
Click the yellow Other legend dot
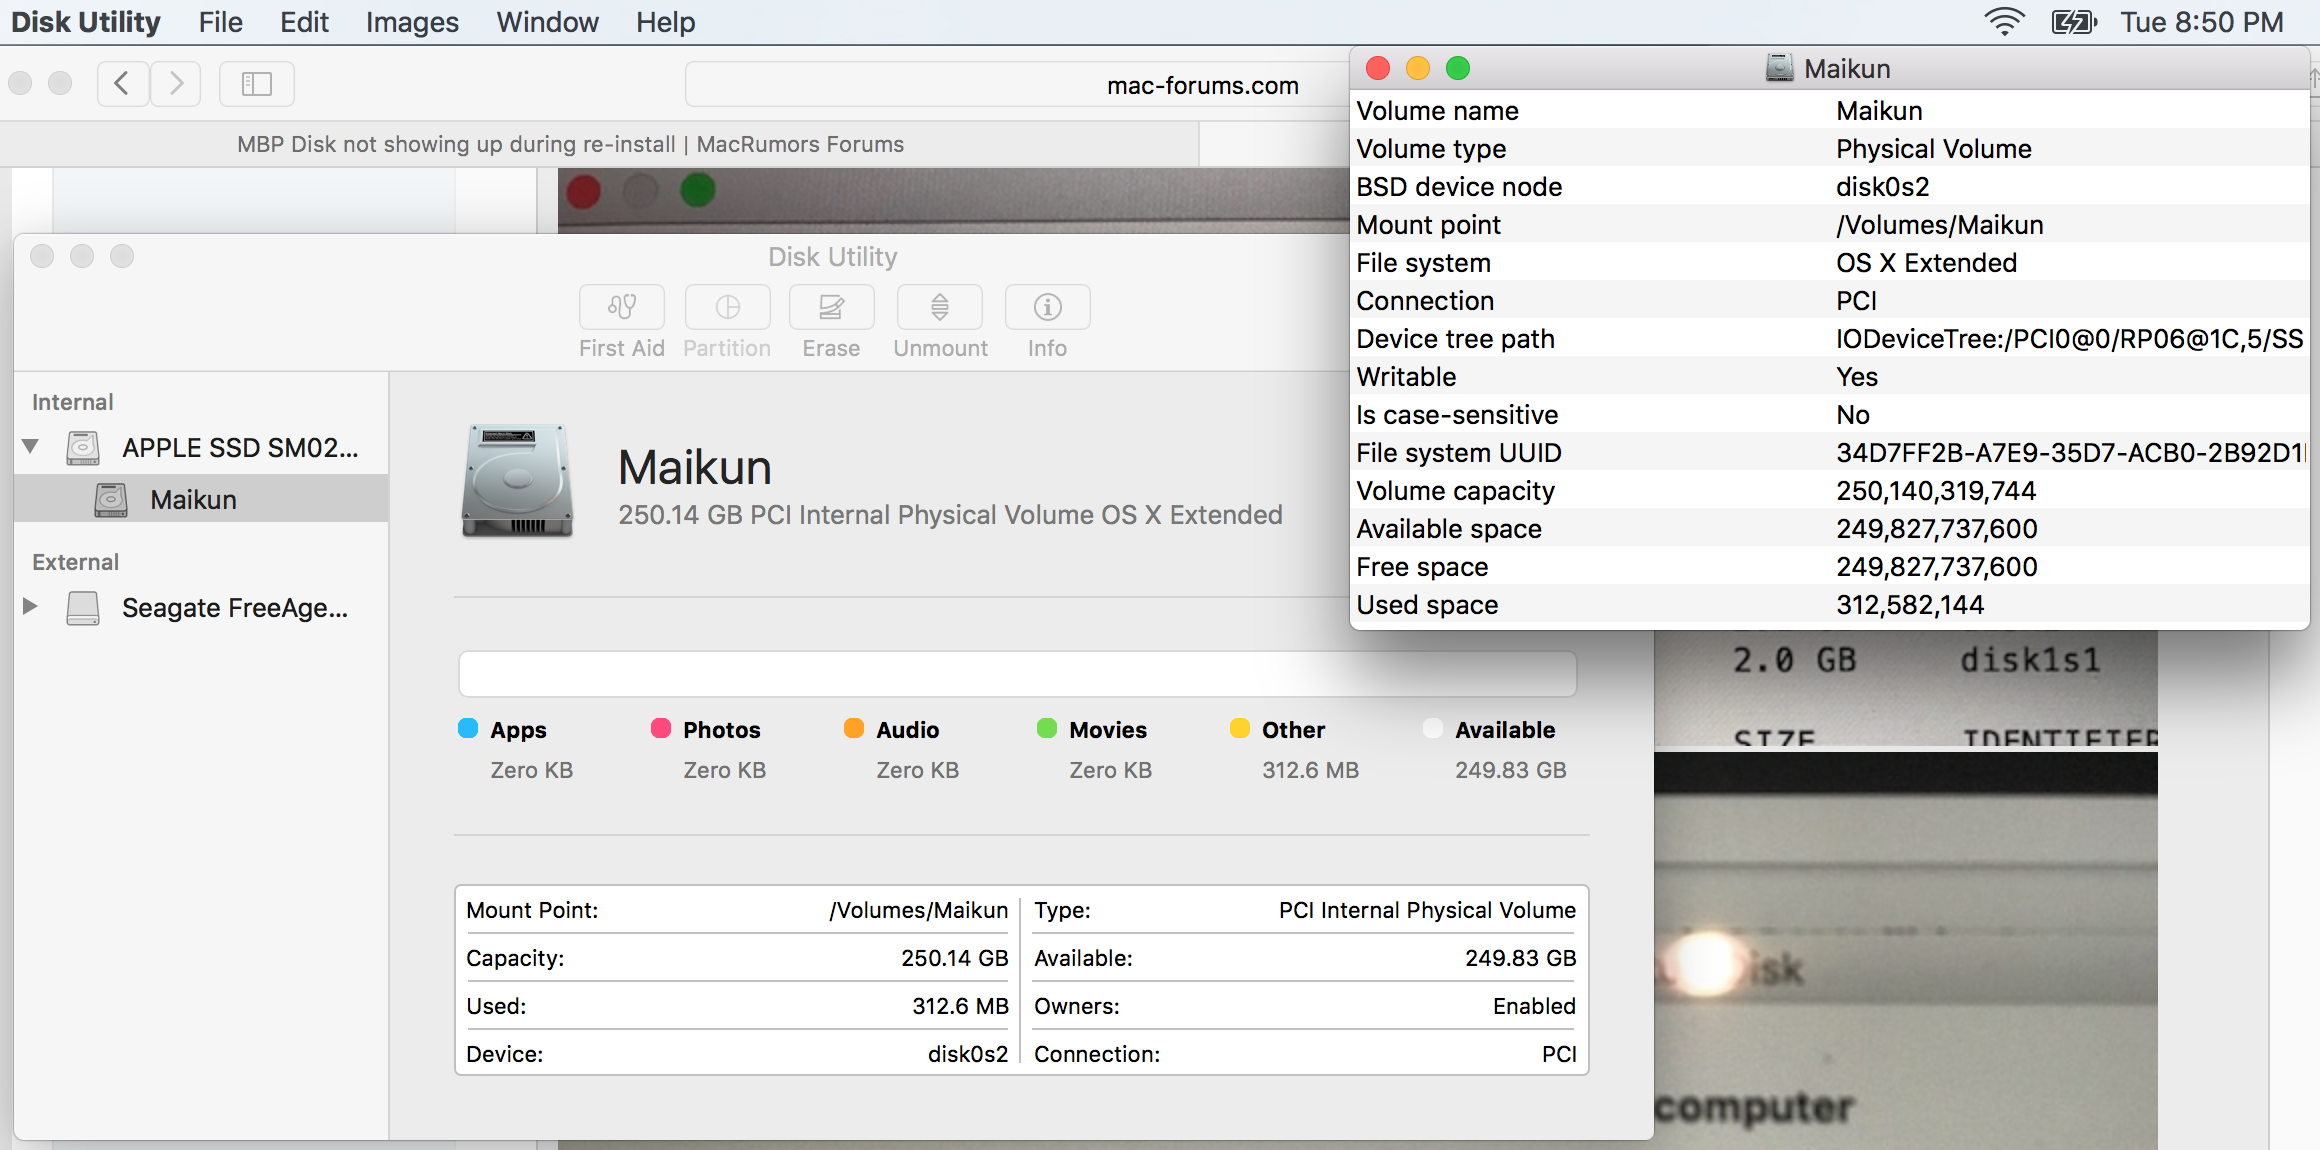pyautogui.click(x=1240, y=728)
